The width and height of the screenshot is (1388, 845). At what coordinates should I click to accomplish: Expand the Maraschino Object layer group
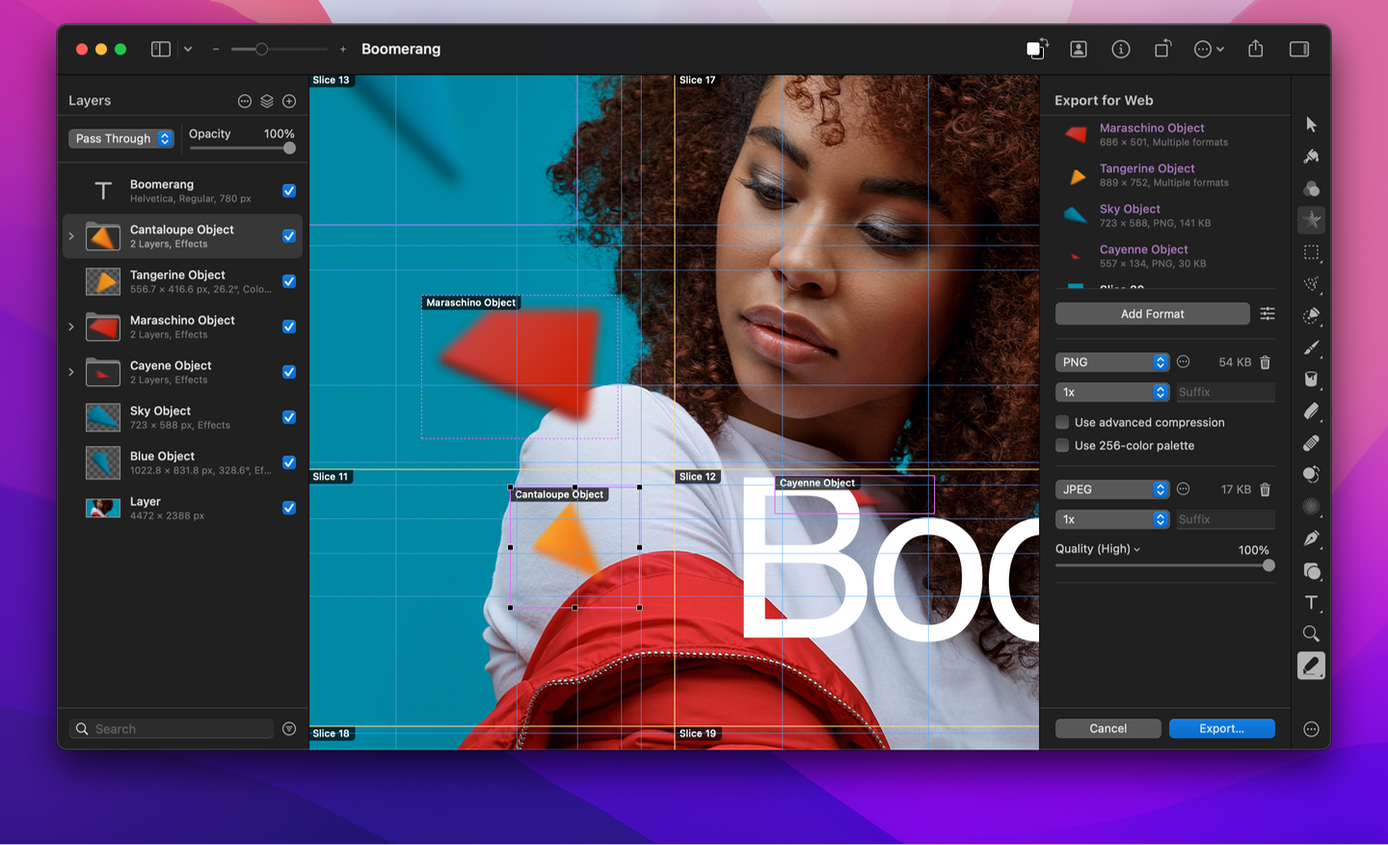click(71, 327)
